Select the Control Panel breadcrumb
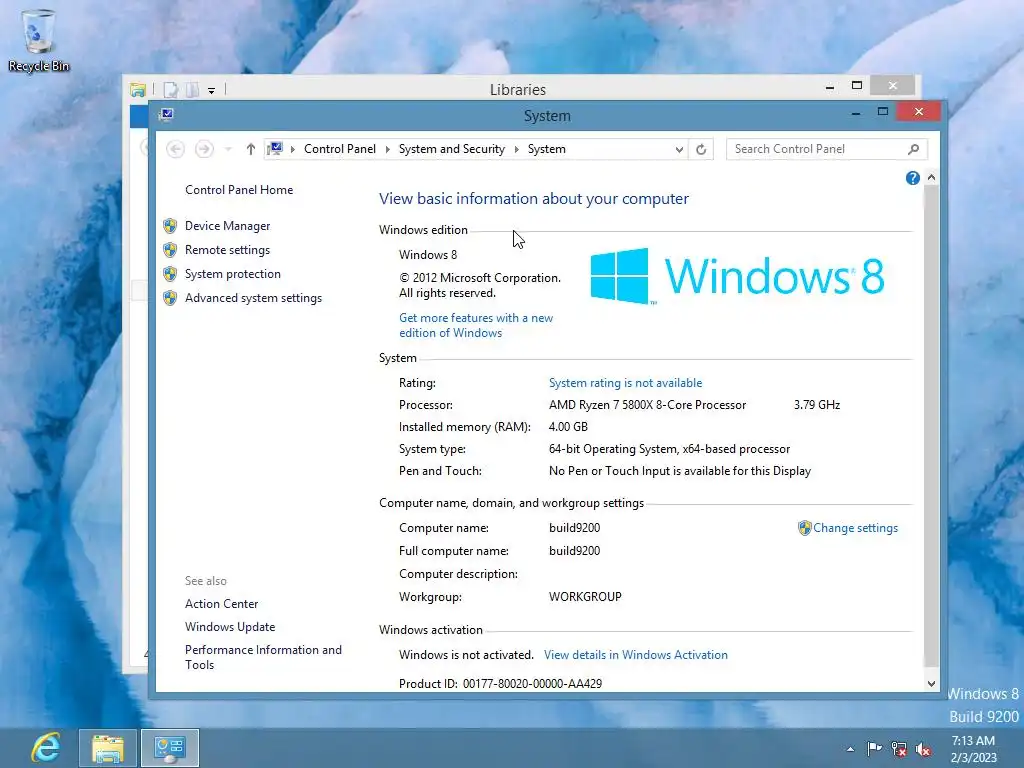 340,149
